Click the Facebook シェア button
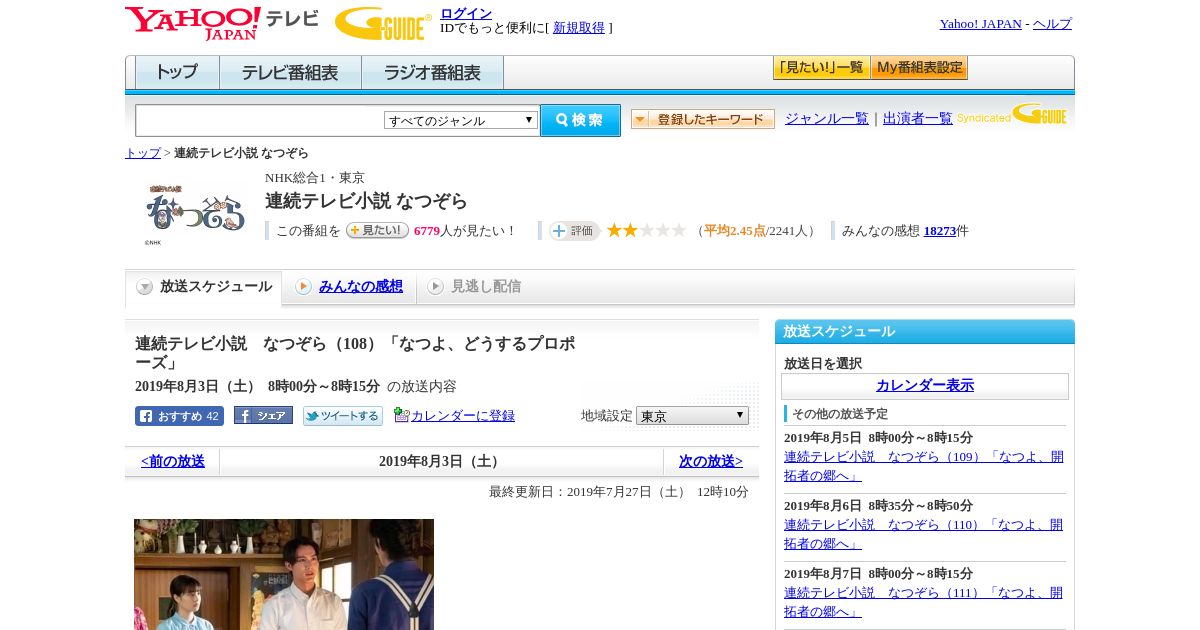The width and height of the screenshot is (1200, 630). click(263, 415)
